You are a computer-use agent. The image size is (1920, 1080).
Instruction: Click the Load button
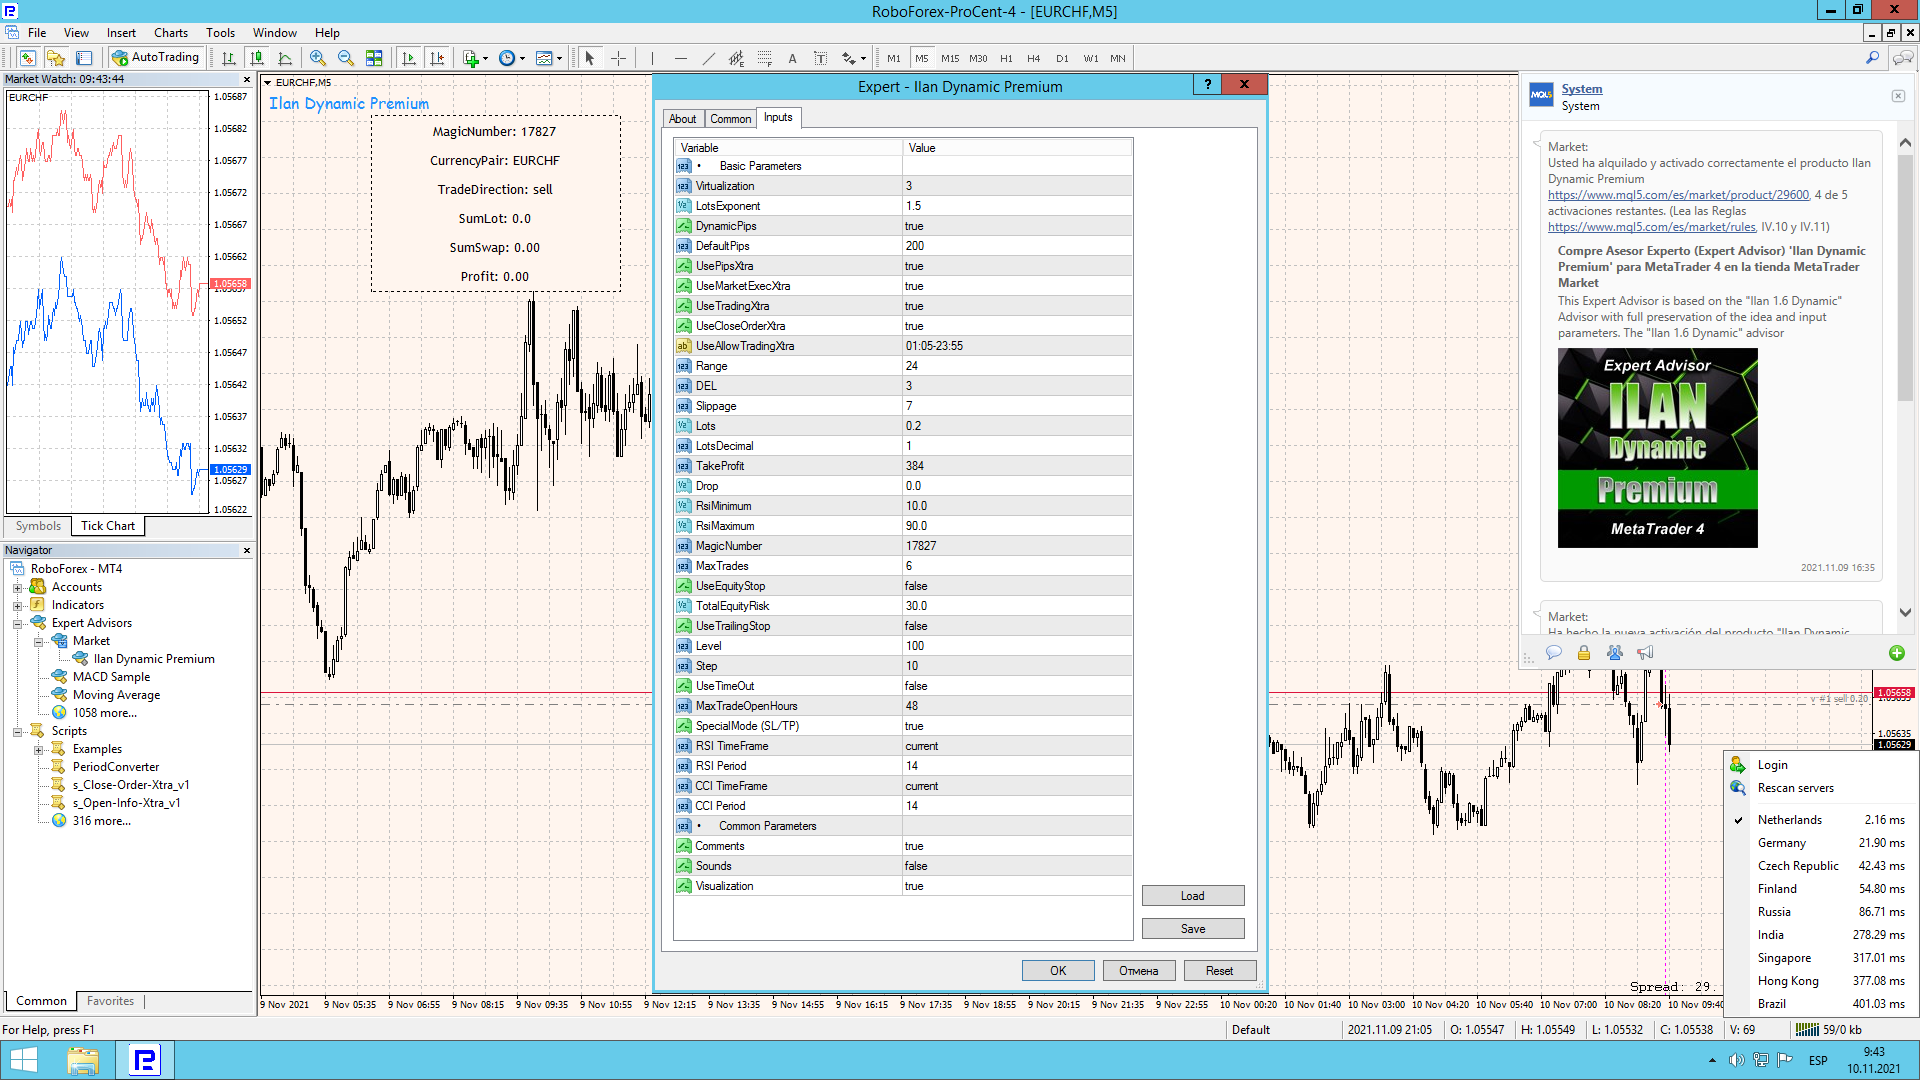(1192, 896)
